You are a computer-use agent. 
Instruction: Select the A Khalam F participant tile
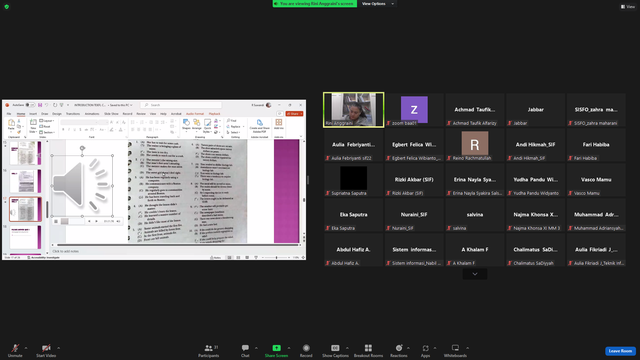[x=475, y=250]
